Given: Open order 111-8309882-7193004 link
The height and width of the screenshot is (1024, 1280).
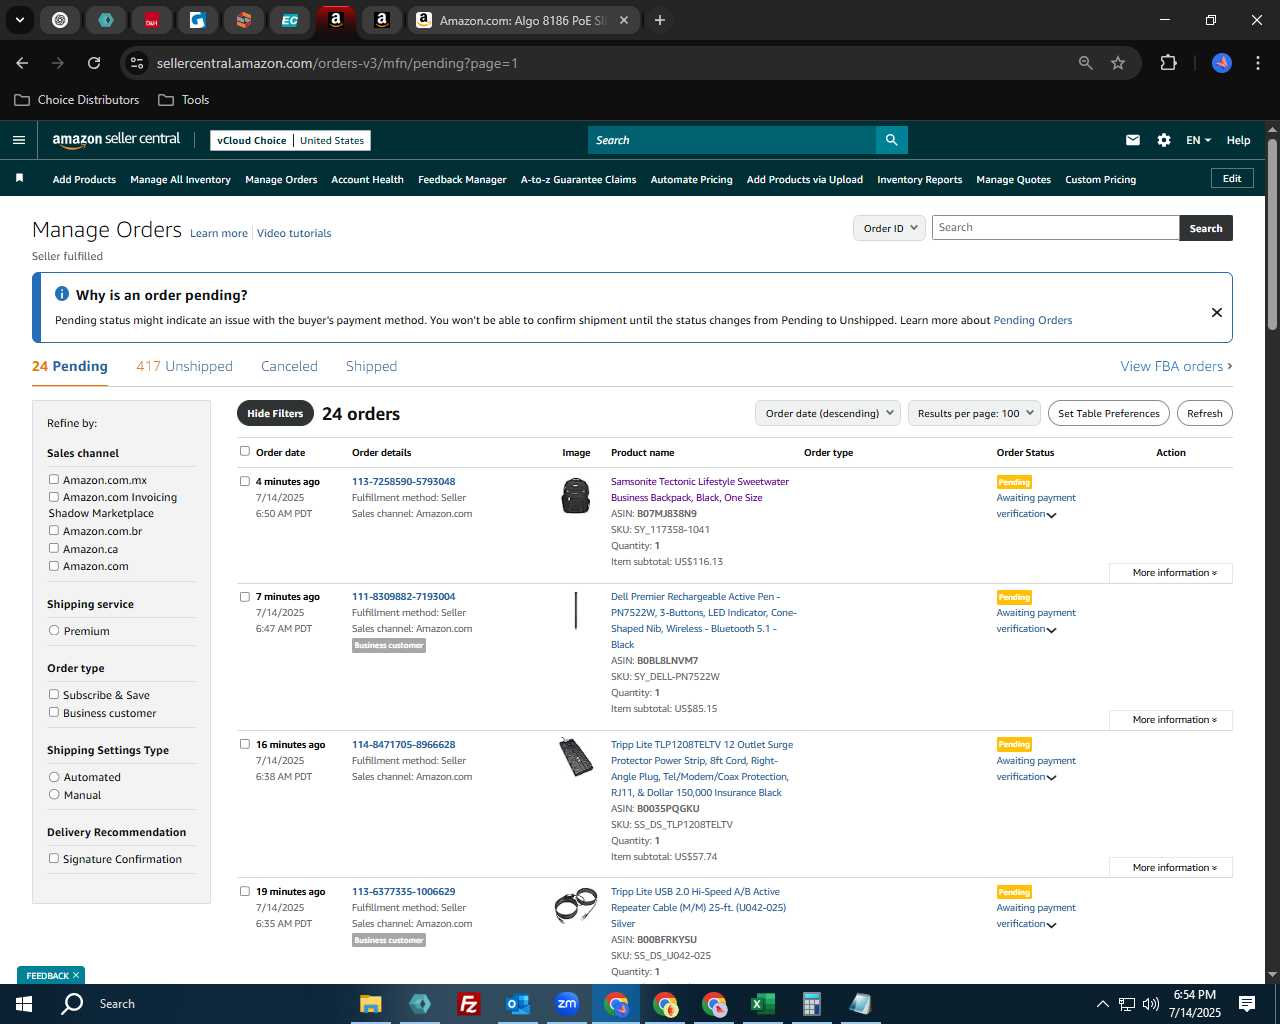Looking at the screenshot, I should (x=403, y=596).
